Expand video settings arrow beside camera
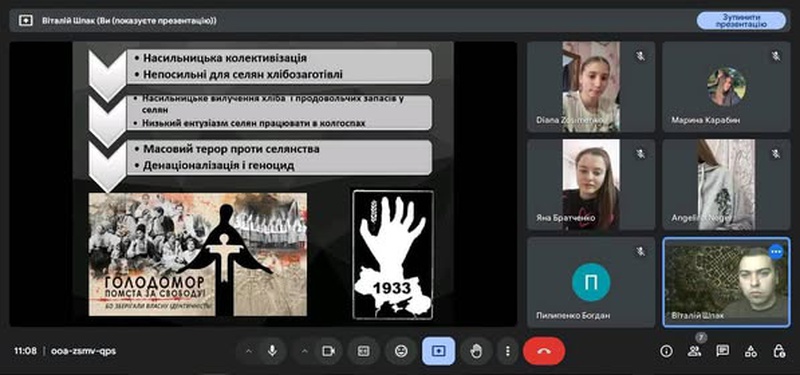The width and height of the screenshot is (800, 375). pos(305,351)
